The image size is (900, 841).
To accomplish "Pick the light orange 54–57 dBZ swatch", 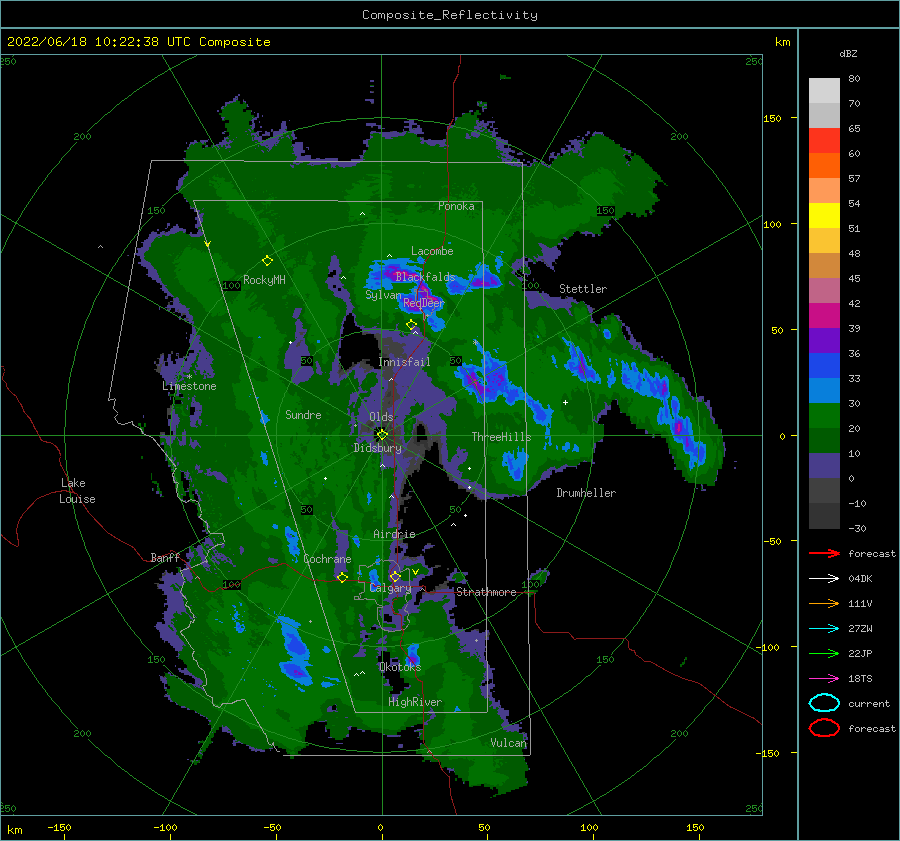I will (x=824, y=191).
